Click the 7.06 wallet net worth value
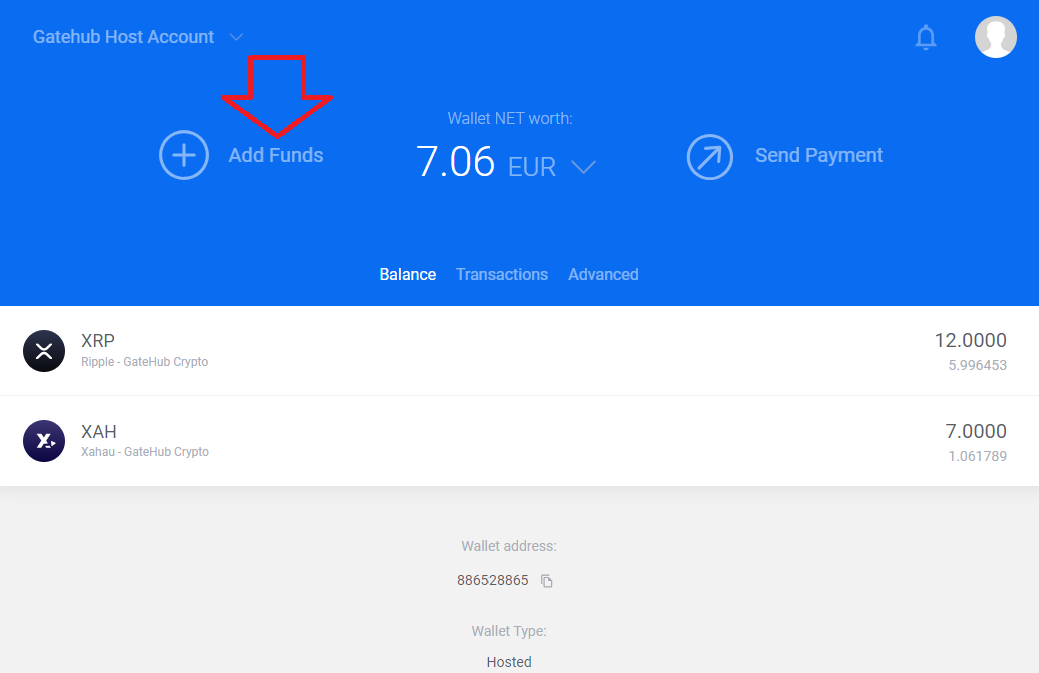 pyautogui.click(x=456, y=161)
